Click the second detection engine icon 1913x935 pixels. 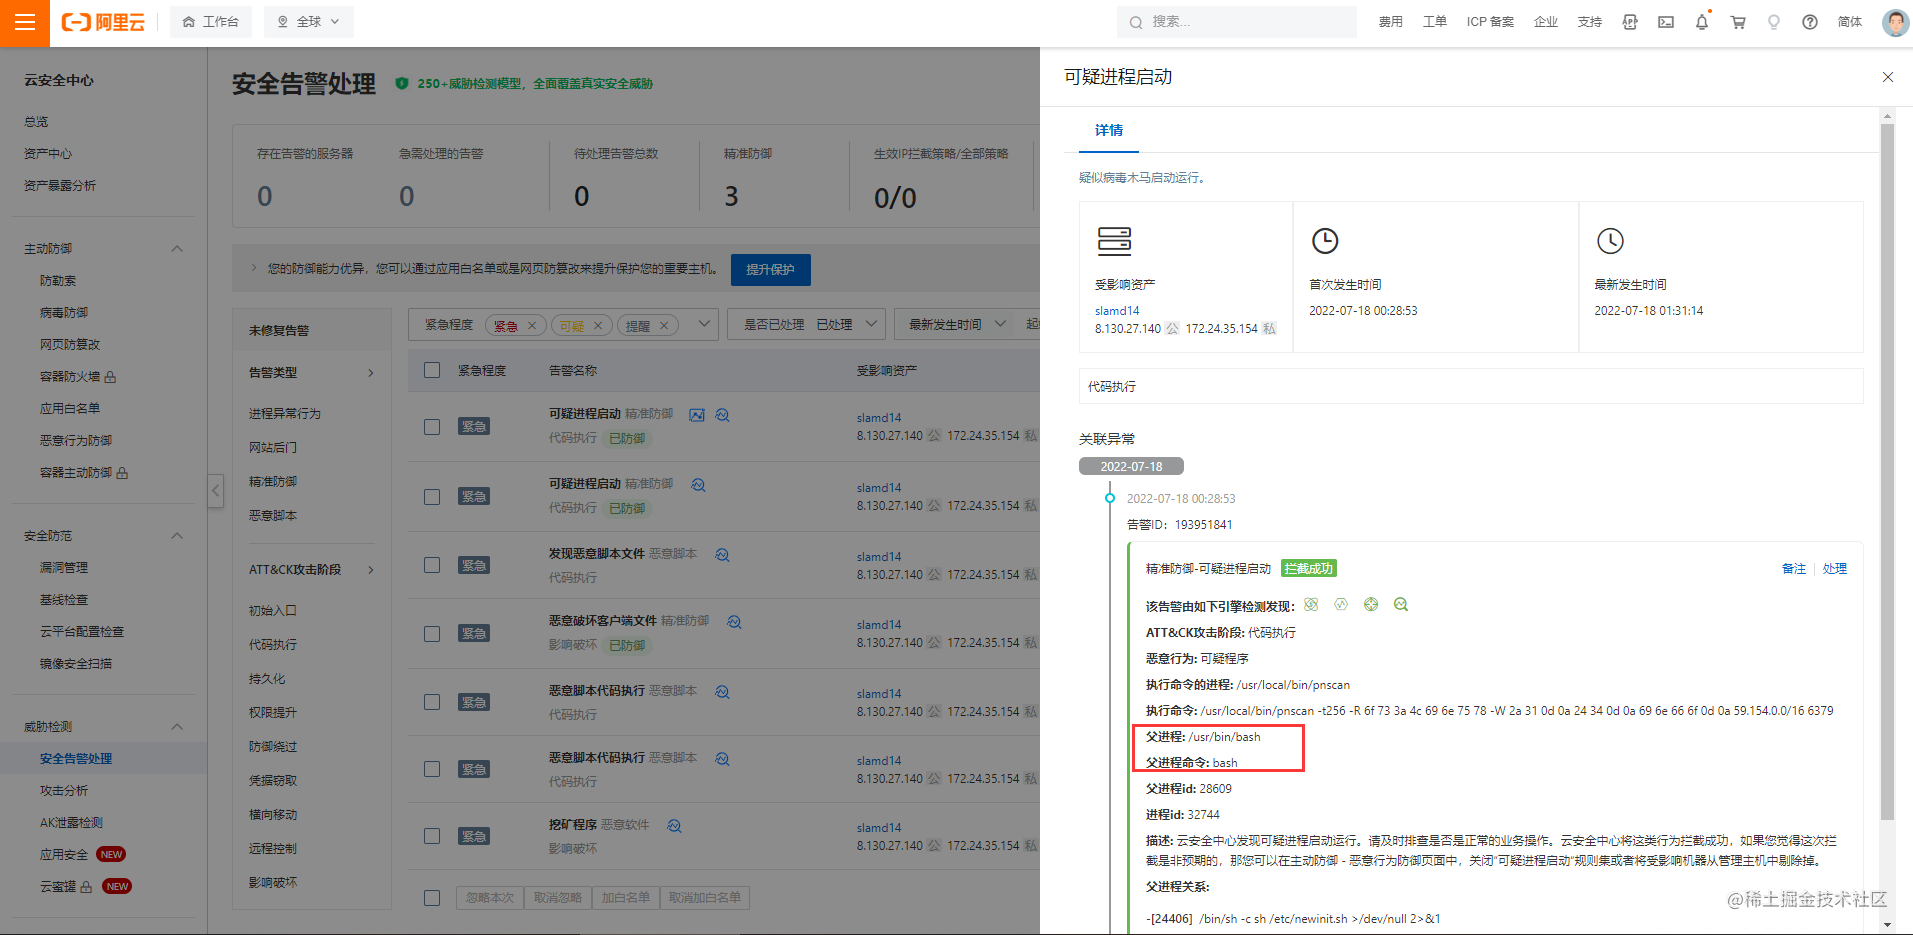pyautogui.click(x=1341, y=604)
